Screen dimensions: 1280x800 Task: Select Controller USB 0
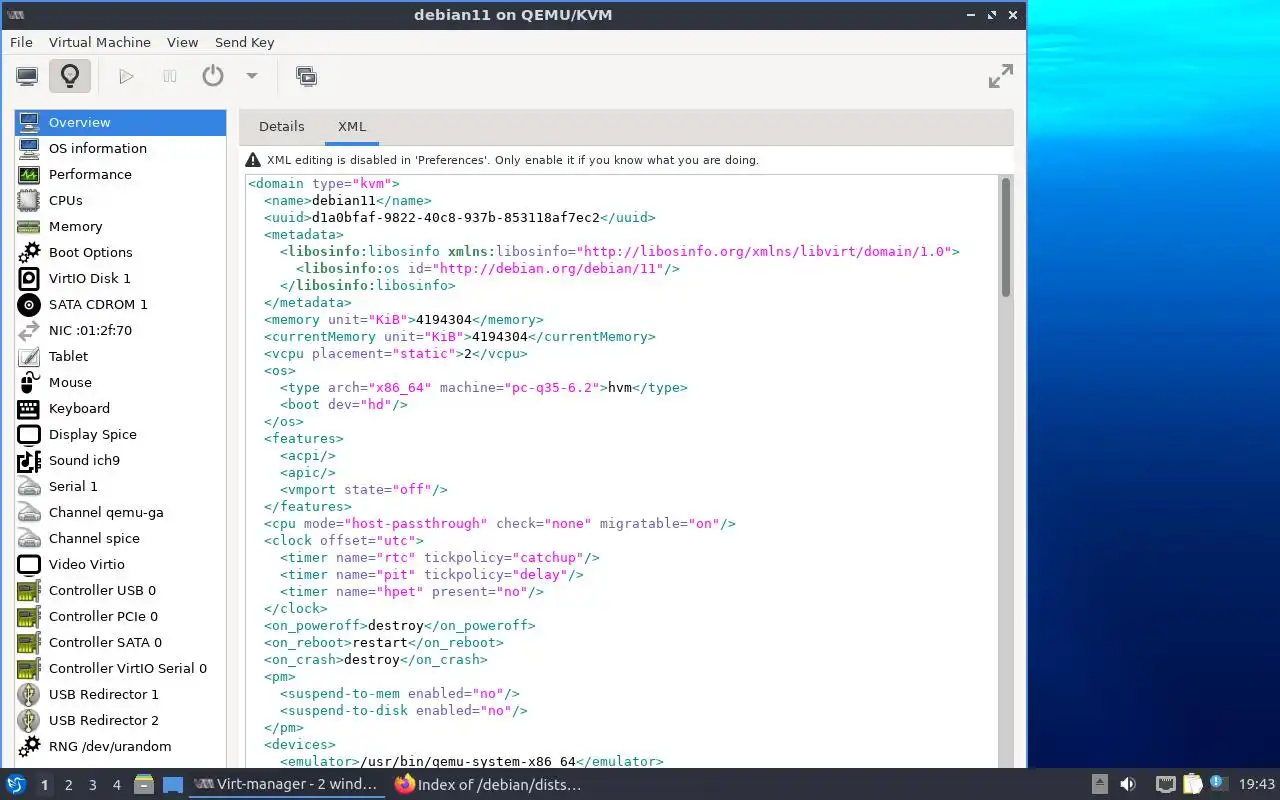[x=120, y=590]
